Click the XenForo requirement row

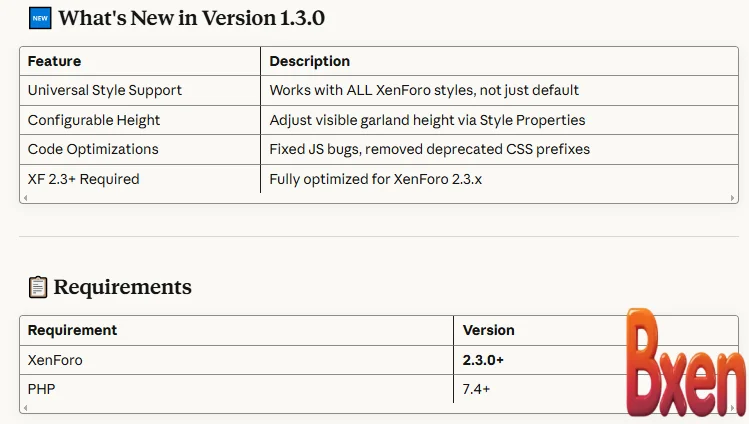(55, 359)
